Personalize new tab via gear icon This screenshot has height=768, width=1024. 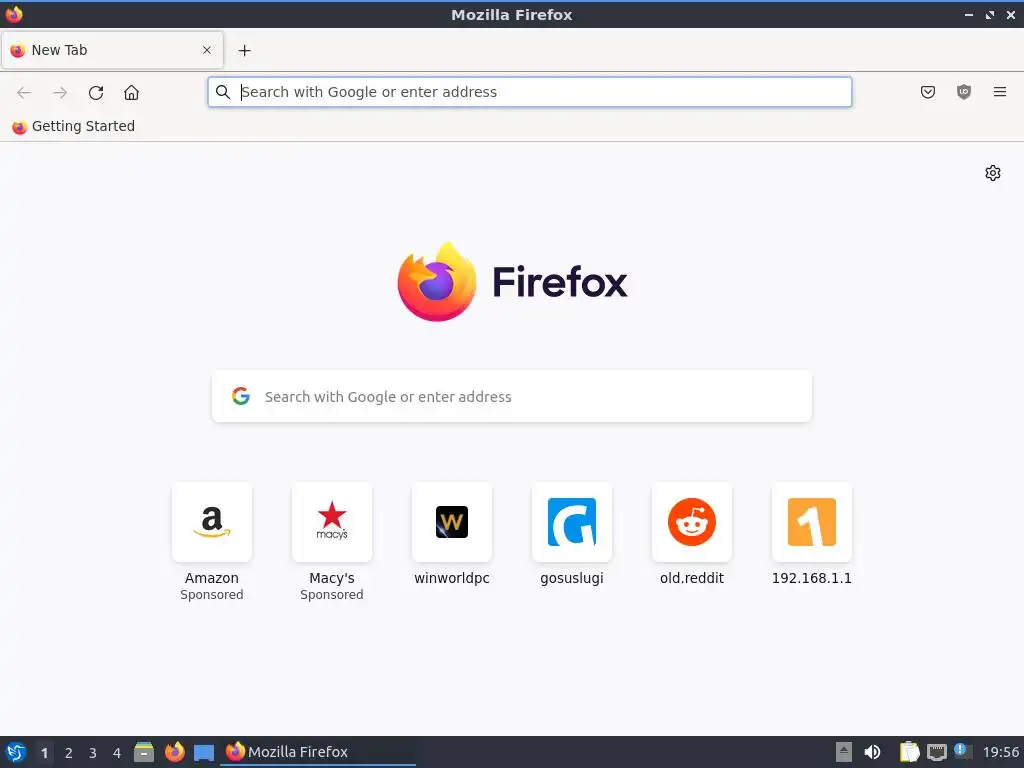coord(992,173)
